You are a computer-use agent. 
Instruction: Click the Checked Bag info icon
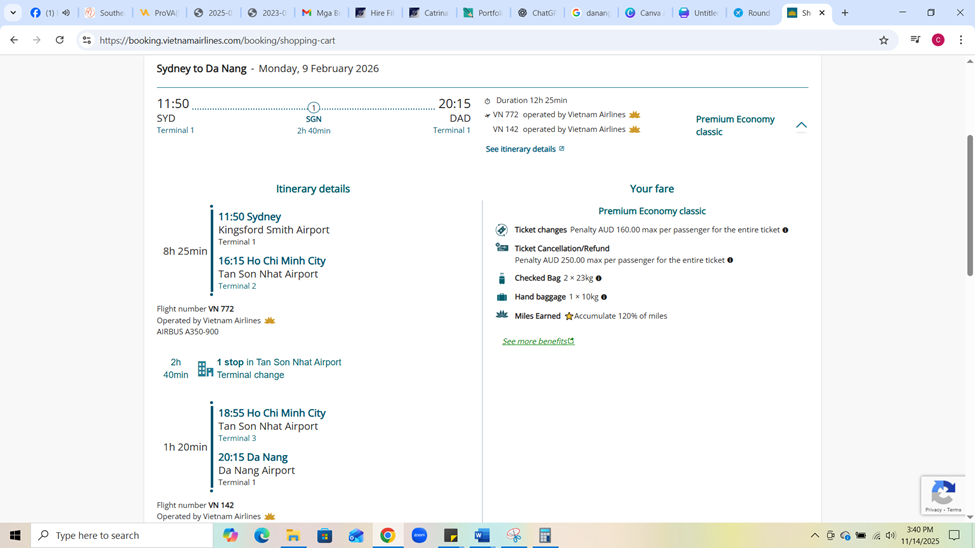pyautogui.click(x=599, y=279)
